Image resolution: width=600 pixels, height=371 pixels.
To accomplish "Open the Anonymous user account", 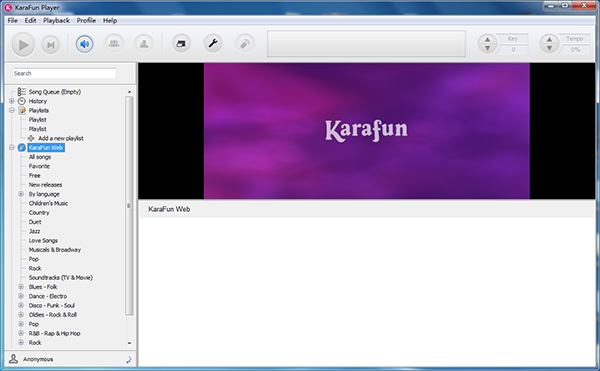I will (x=38, y=359).
